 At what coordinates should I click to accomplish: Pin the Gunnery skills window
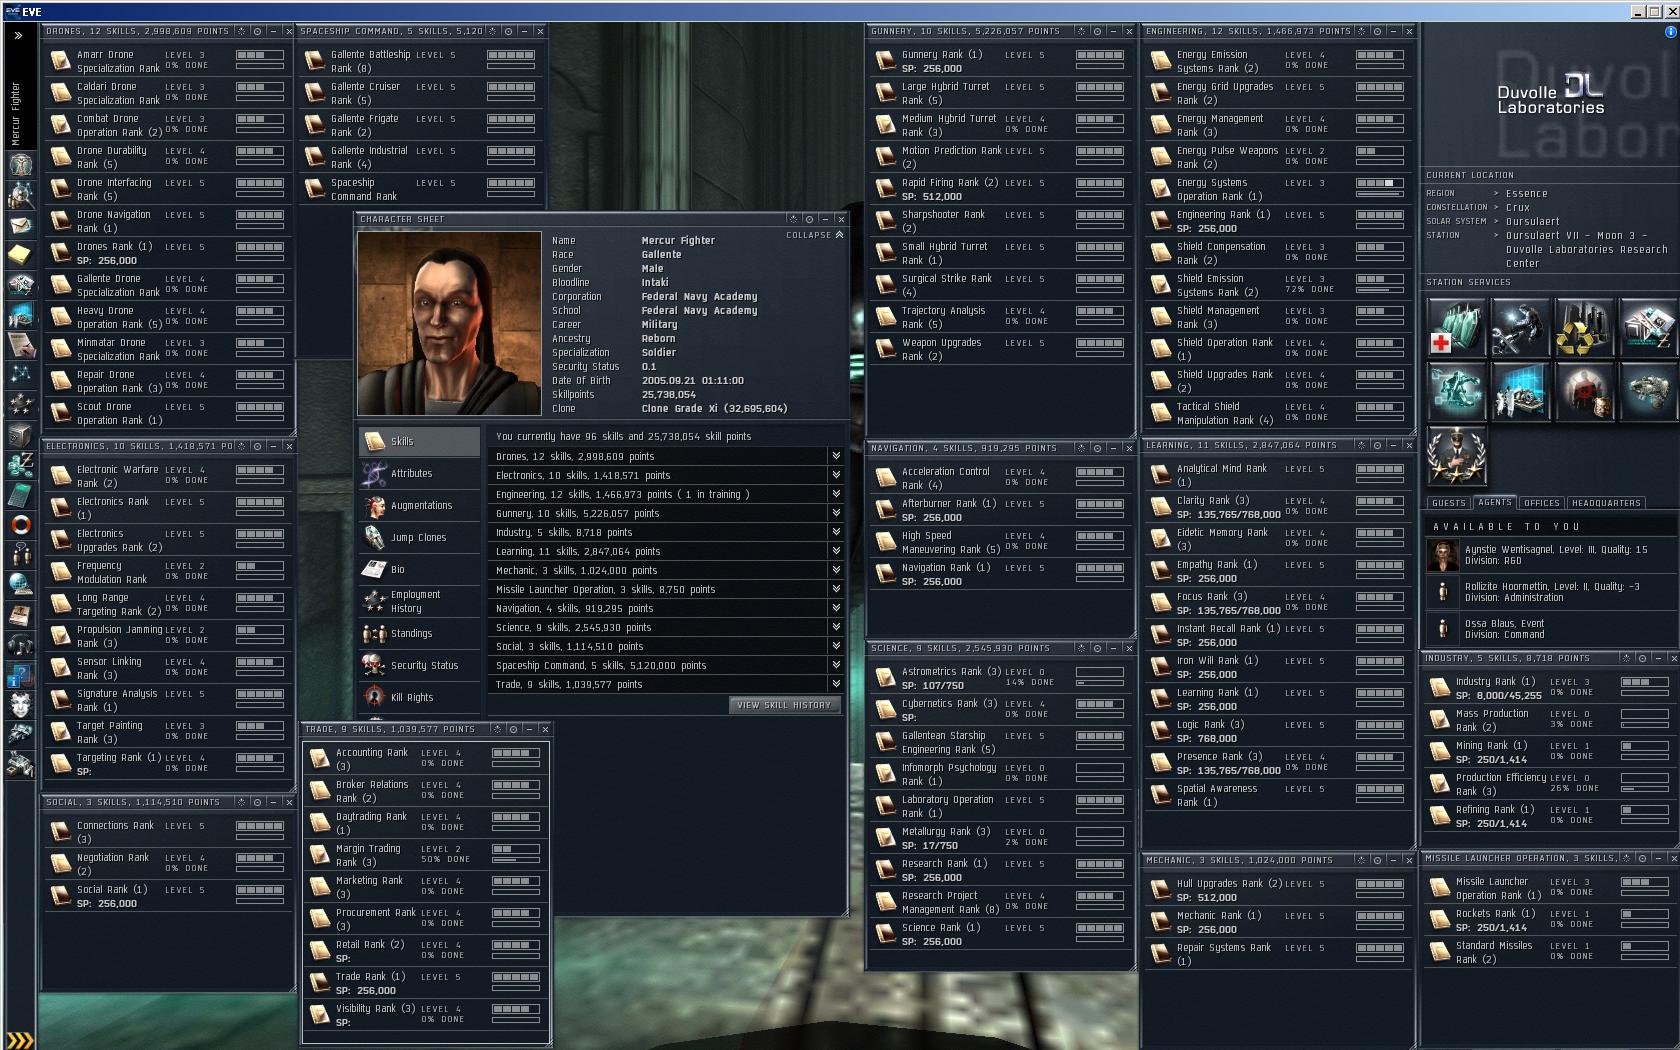point(1097,31)
